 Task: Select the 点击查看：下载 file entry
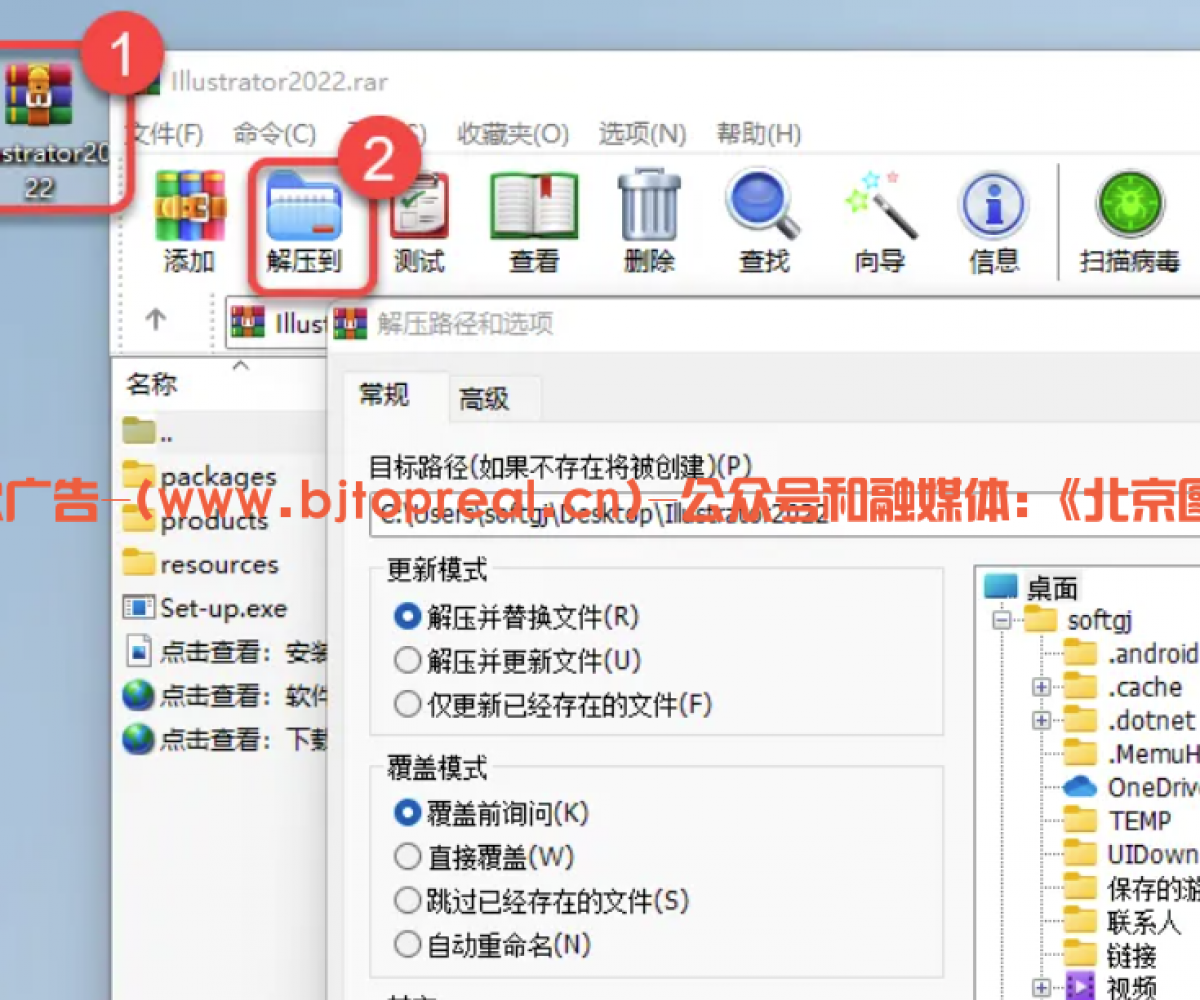(224, 739)
